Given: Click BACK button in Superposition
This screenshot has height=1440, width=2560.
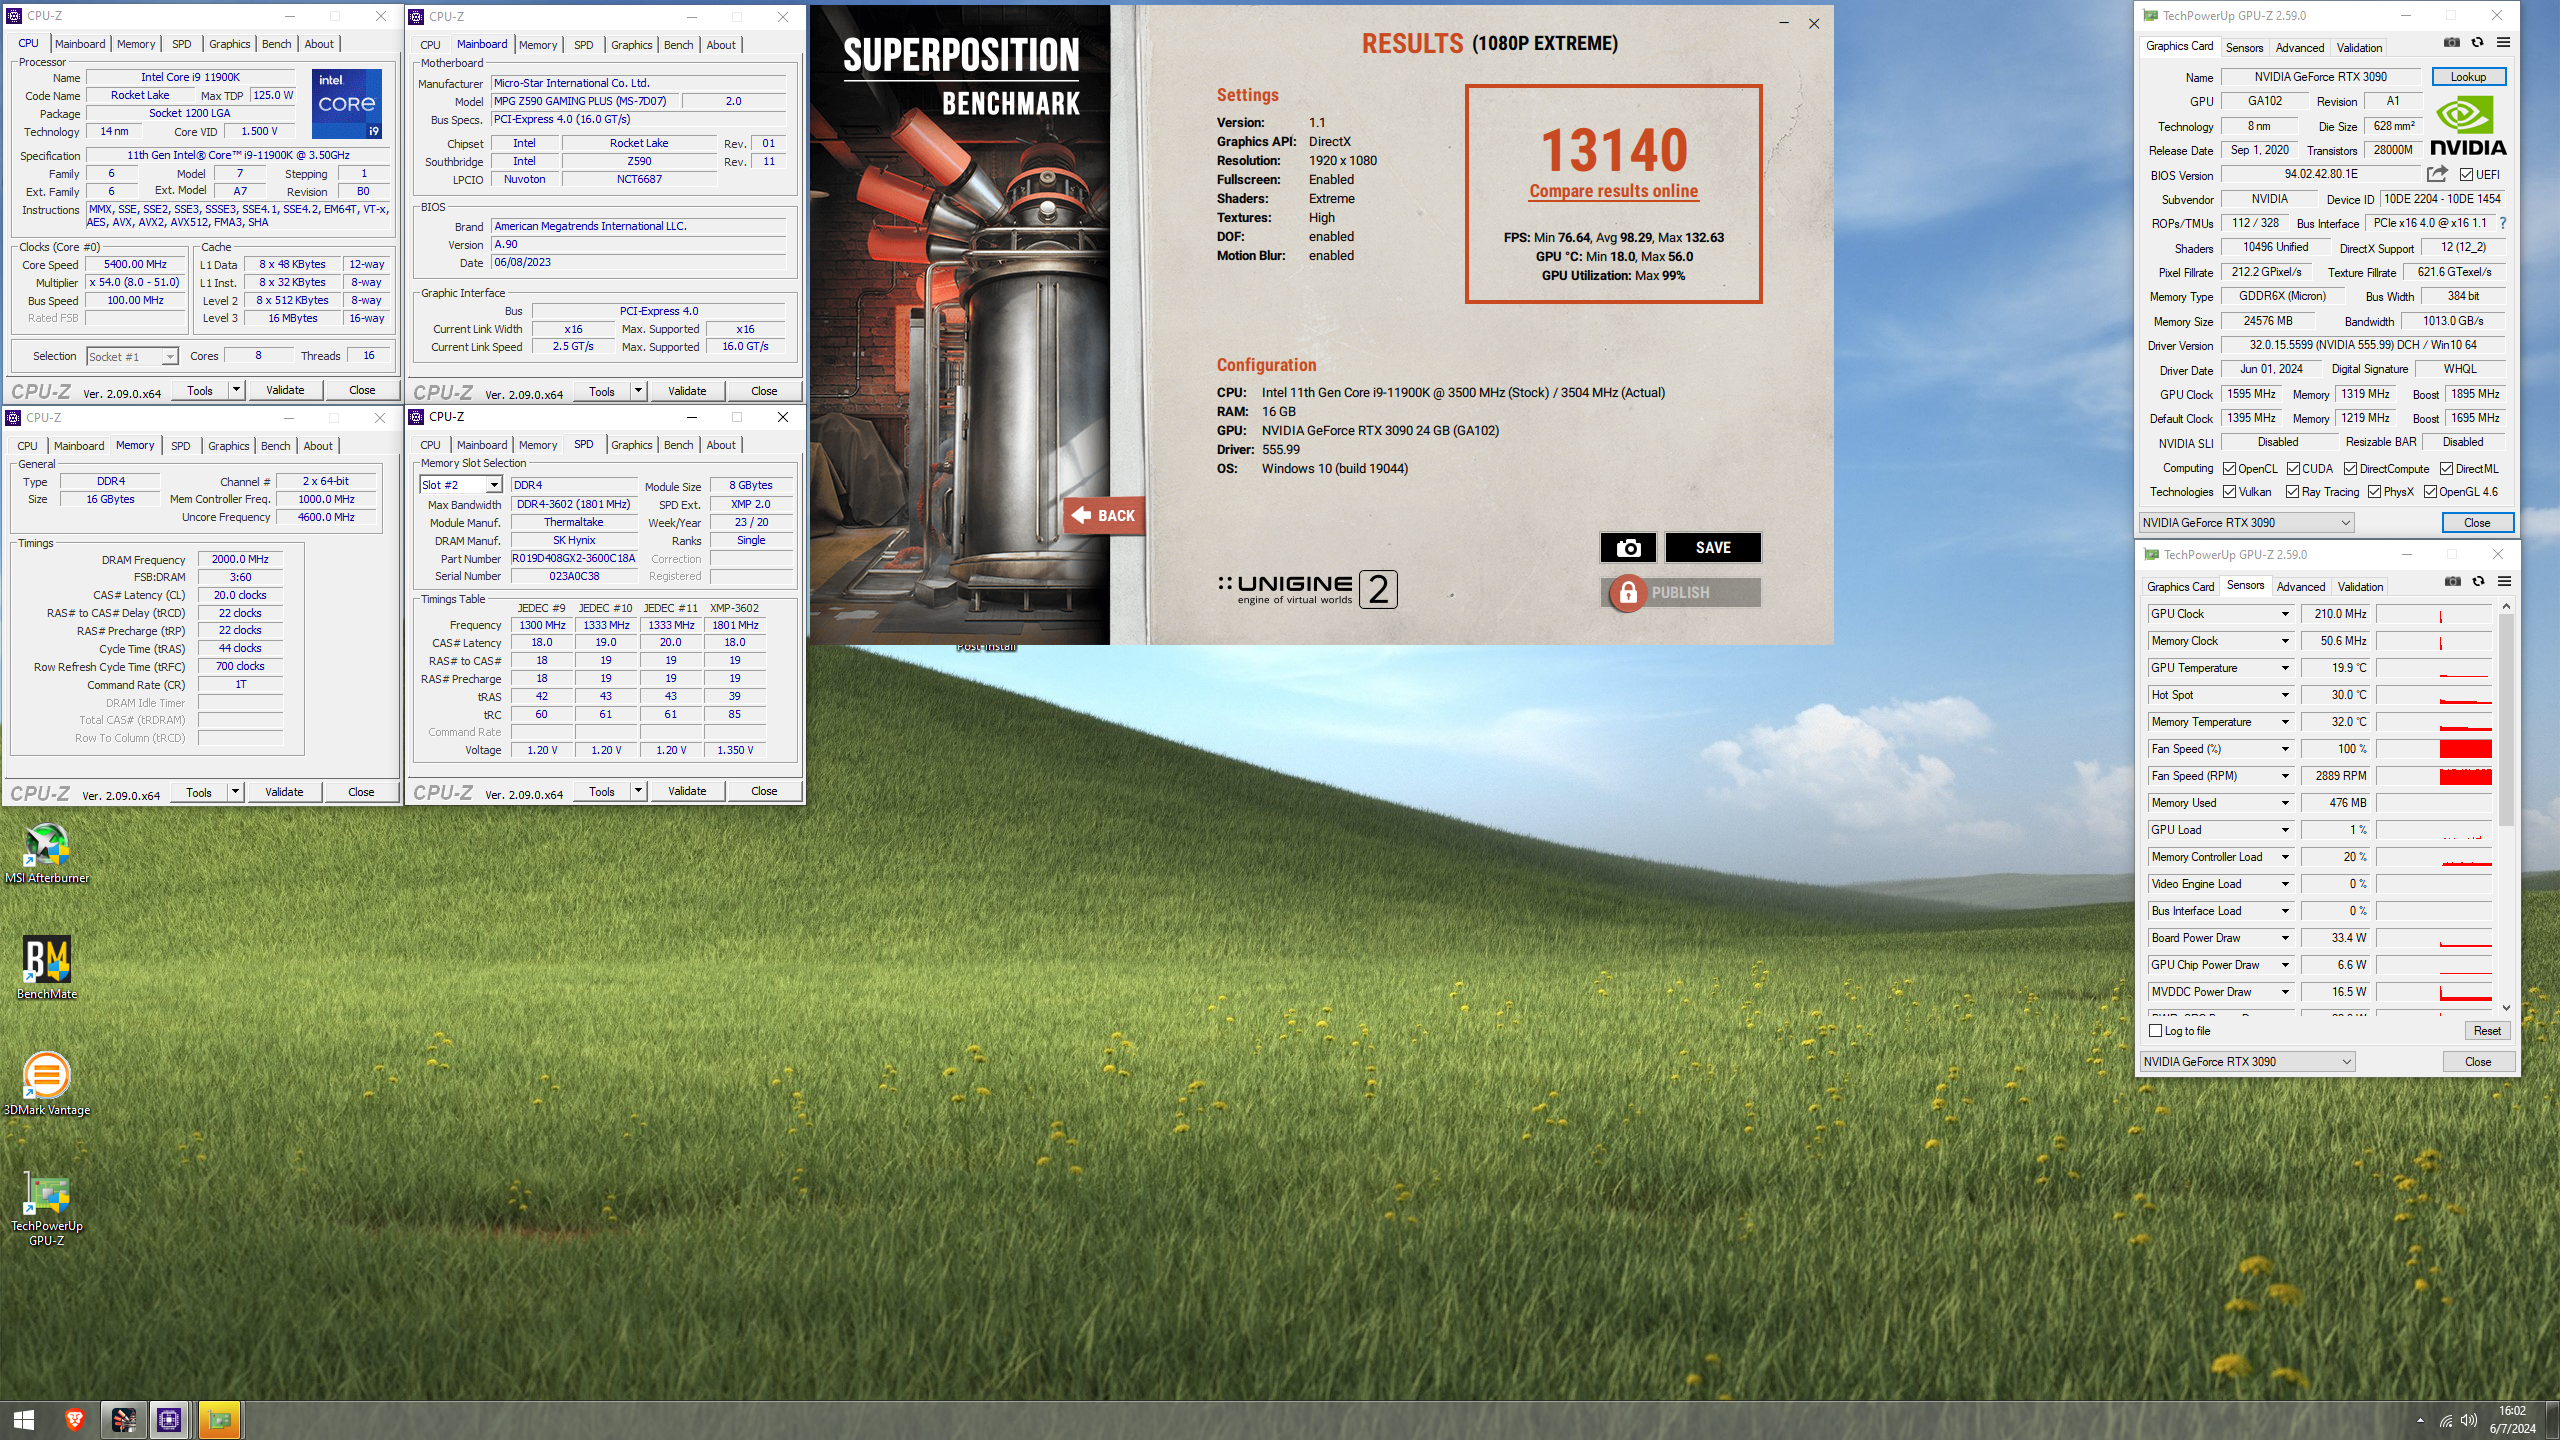Looking at the screenshot, I should point(1104,516).
